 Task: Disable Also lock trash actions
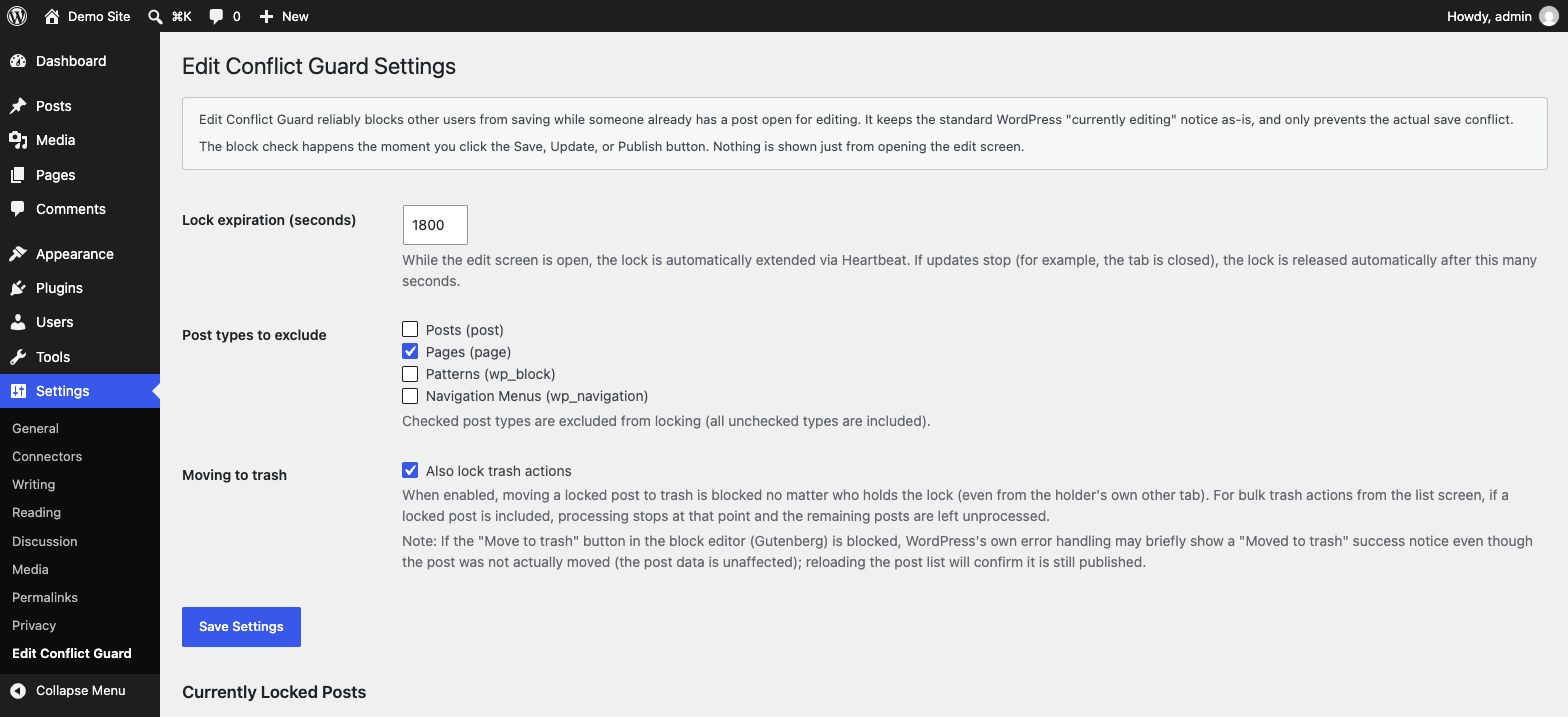410,470
